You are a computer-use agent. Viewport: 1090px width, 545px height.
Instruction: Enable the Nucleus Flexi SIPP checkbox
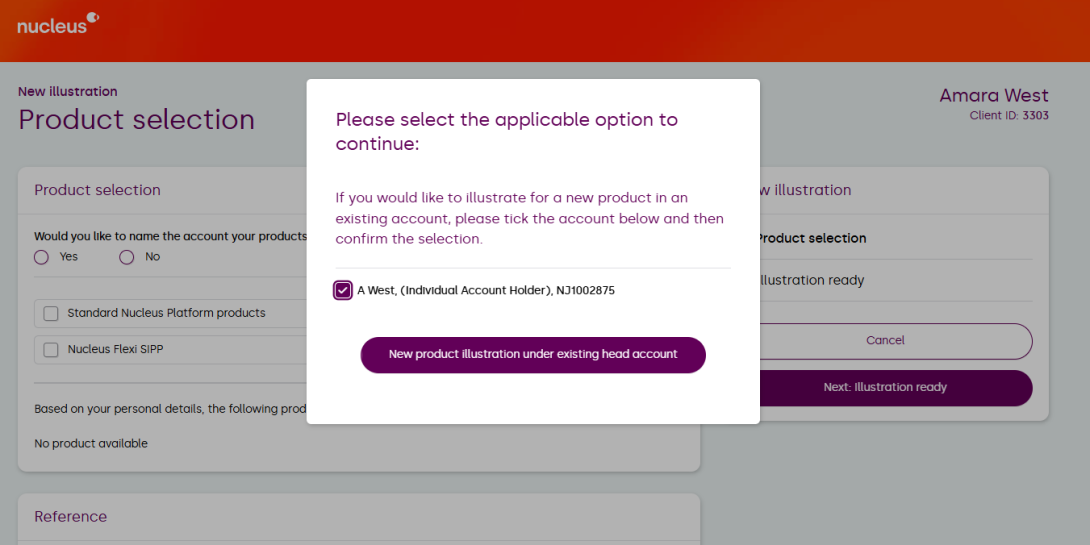[x=51, y=350]
